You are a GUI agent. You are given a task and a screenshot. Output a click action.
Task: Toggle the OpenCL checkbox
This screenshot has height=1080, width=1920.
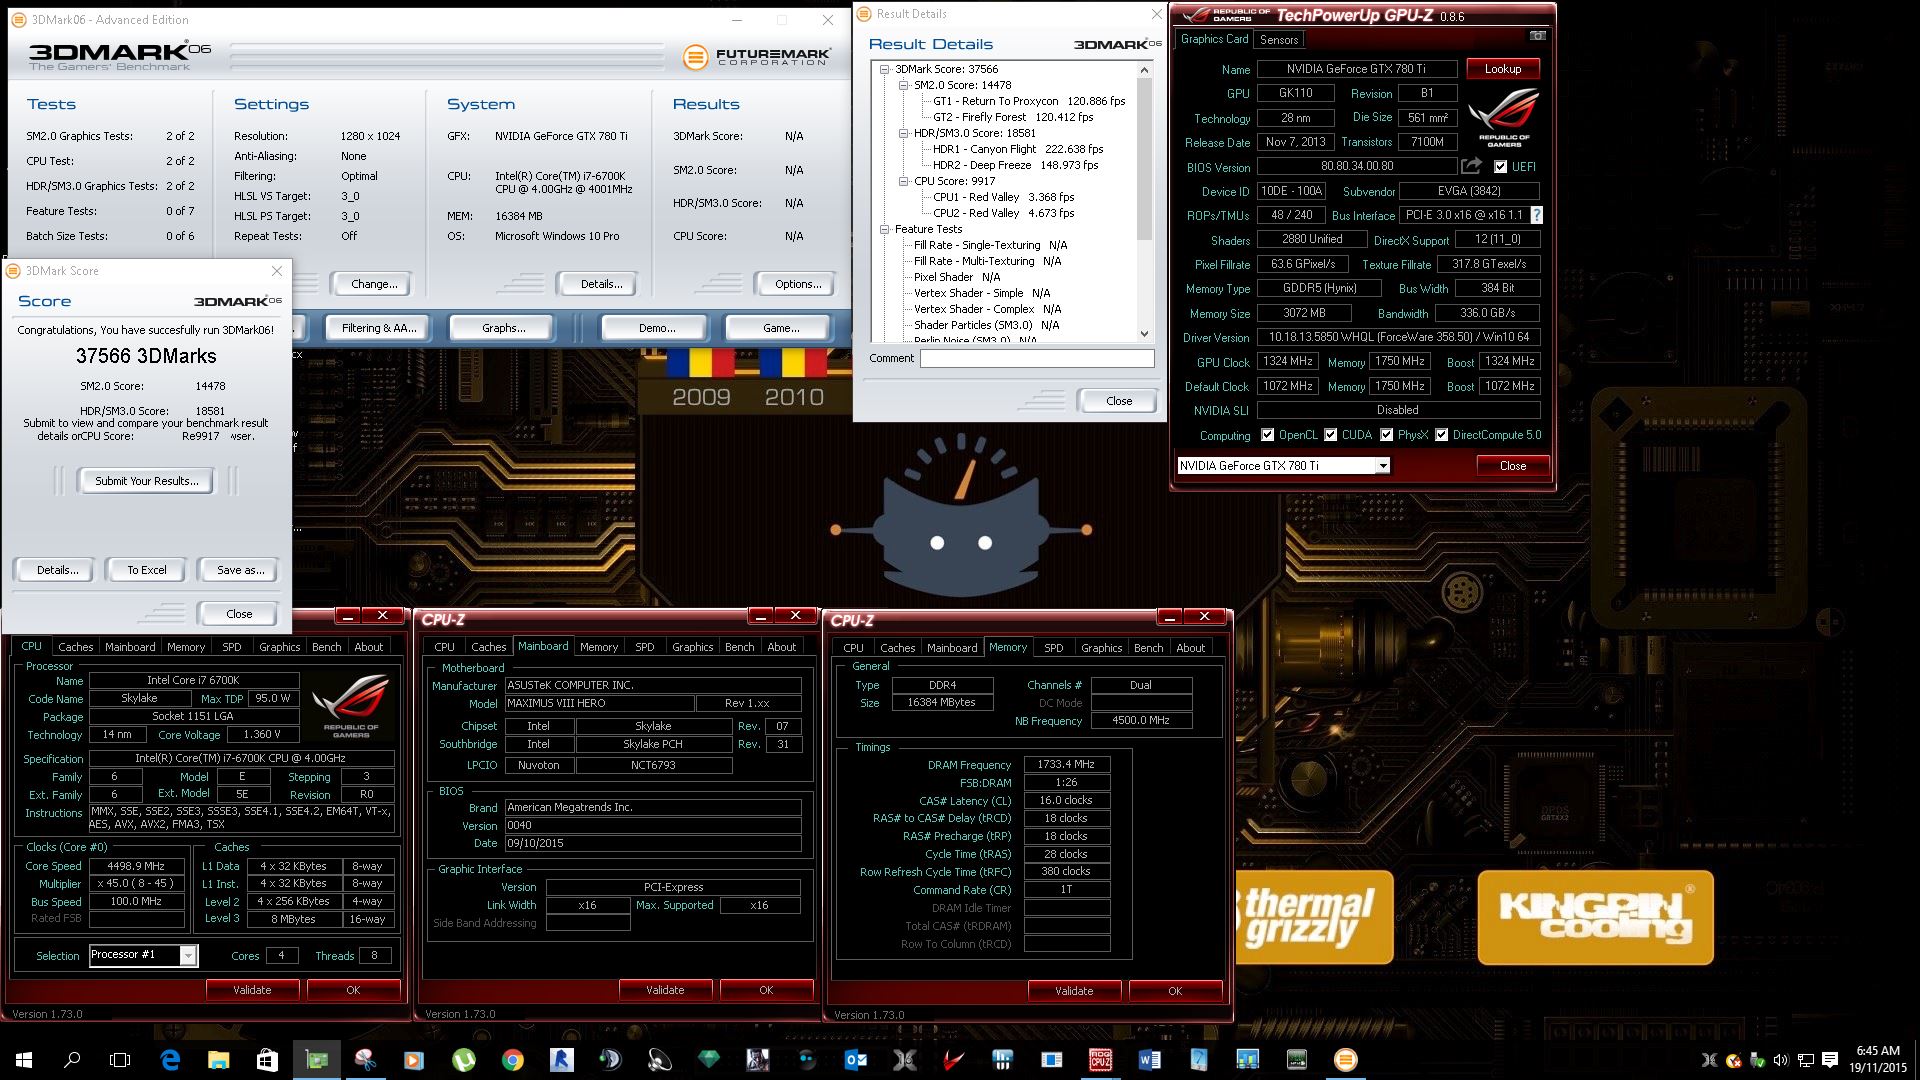point(1268,435)
